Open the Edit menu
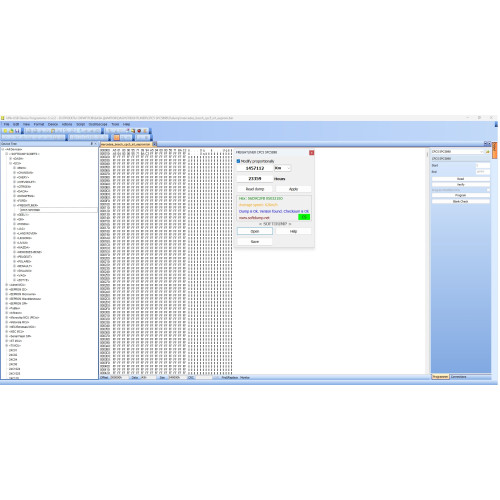The height and width of the screenshot is (500, 500). [16, 124]
